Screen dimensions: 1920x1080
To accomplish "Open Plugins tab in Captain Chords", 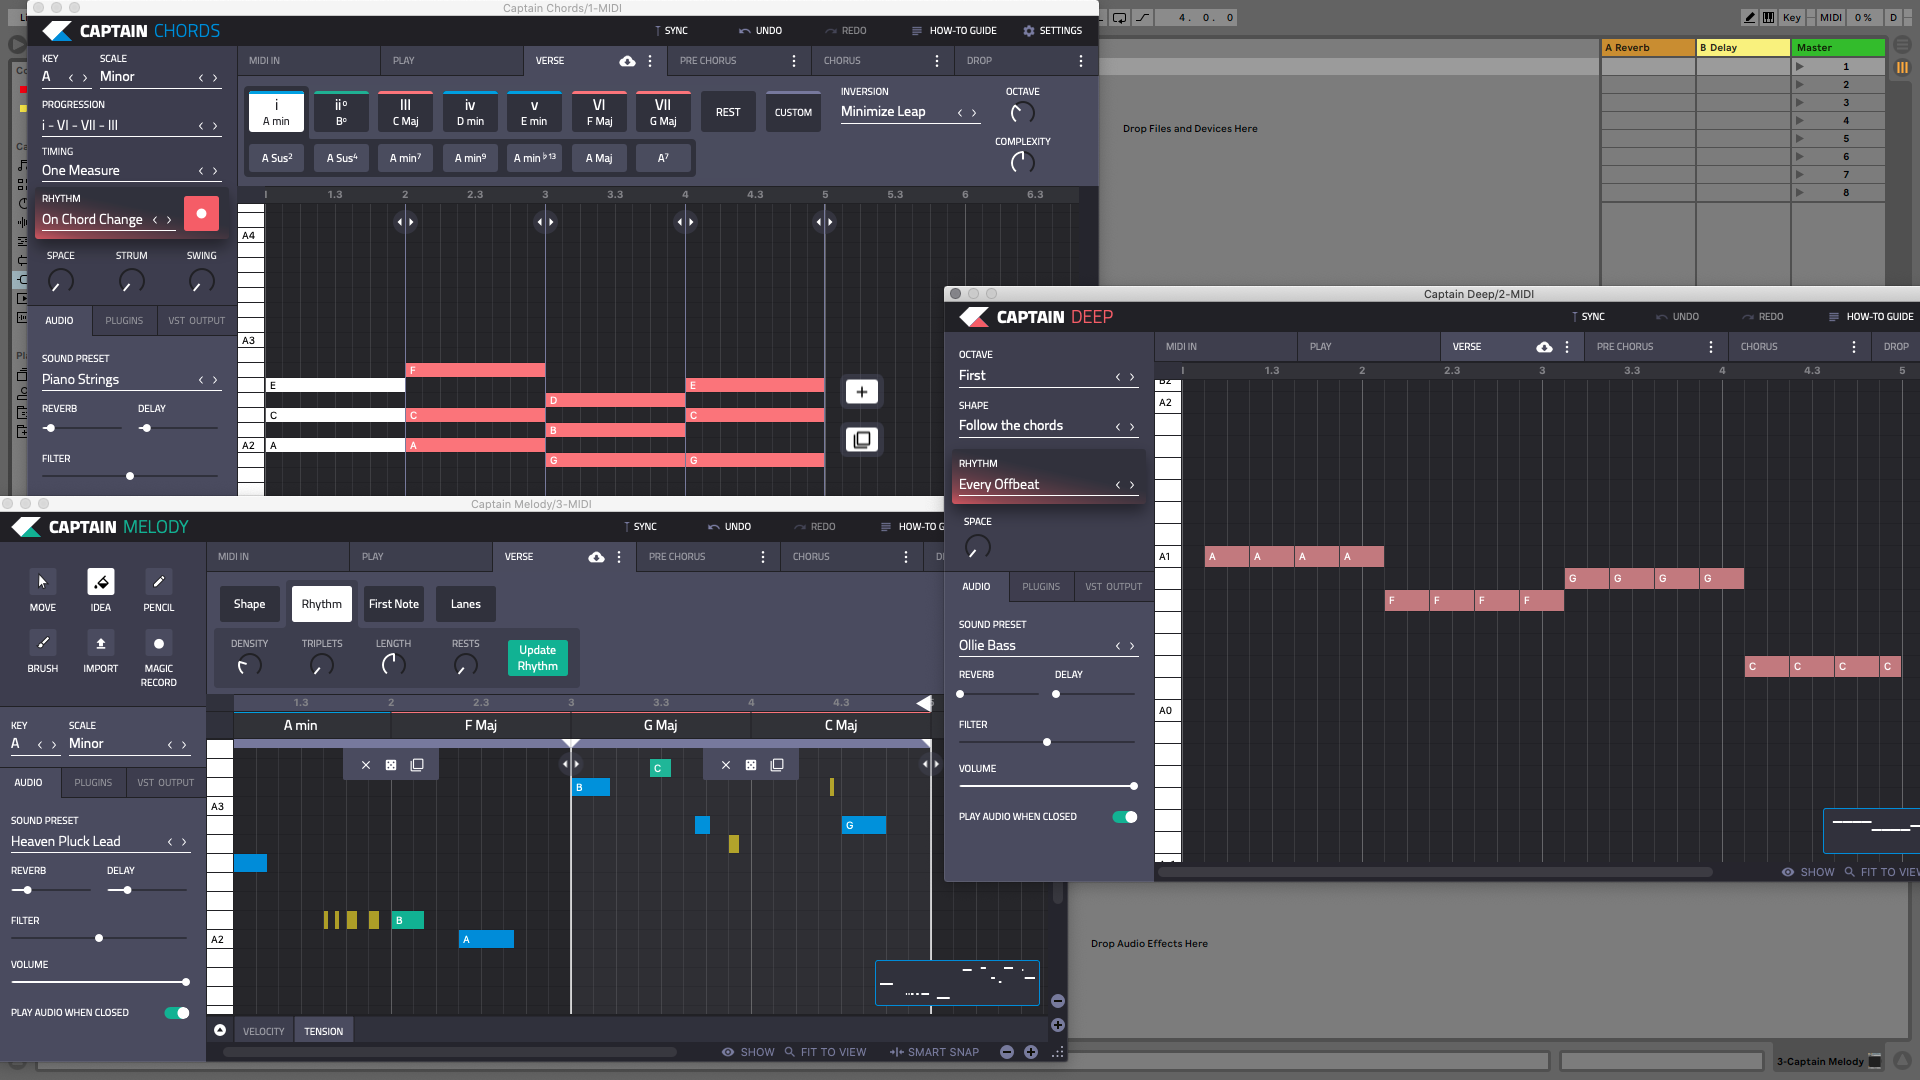I will [x=124, y=321].
